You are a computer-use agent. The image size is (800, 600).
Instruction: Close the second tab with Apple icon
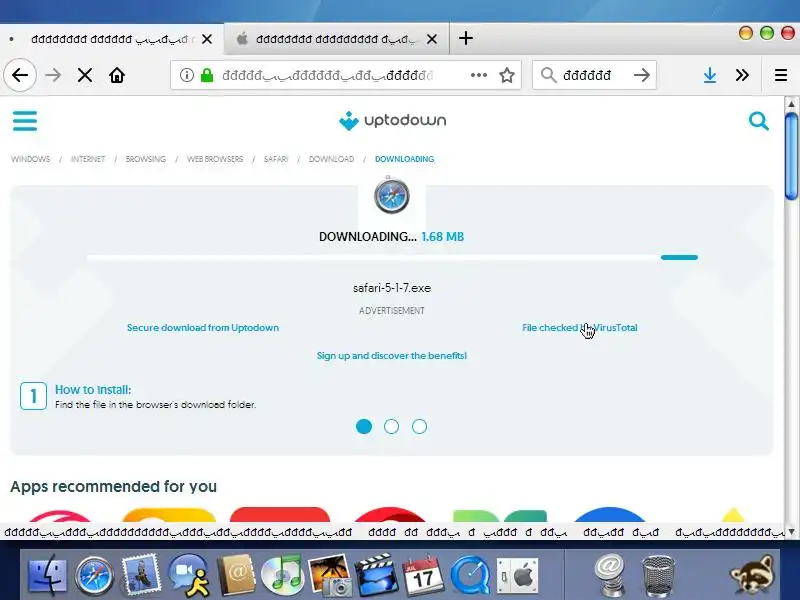(x=432, y=39)
